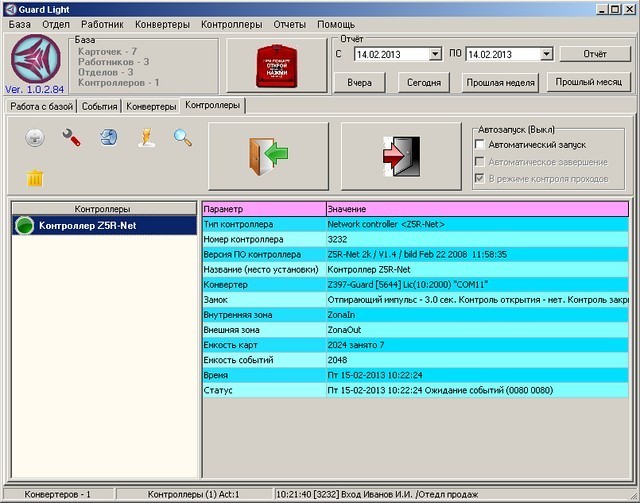Click the blue refresh controller icon
Image resolution: width=640 pixels, height=503 pixels.
pyautogui.click(x=108, y=139)
